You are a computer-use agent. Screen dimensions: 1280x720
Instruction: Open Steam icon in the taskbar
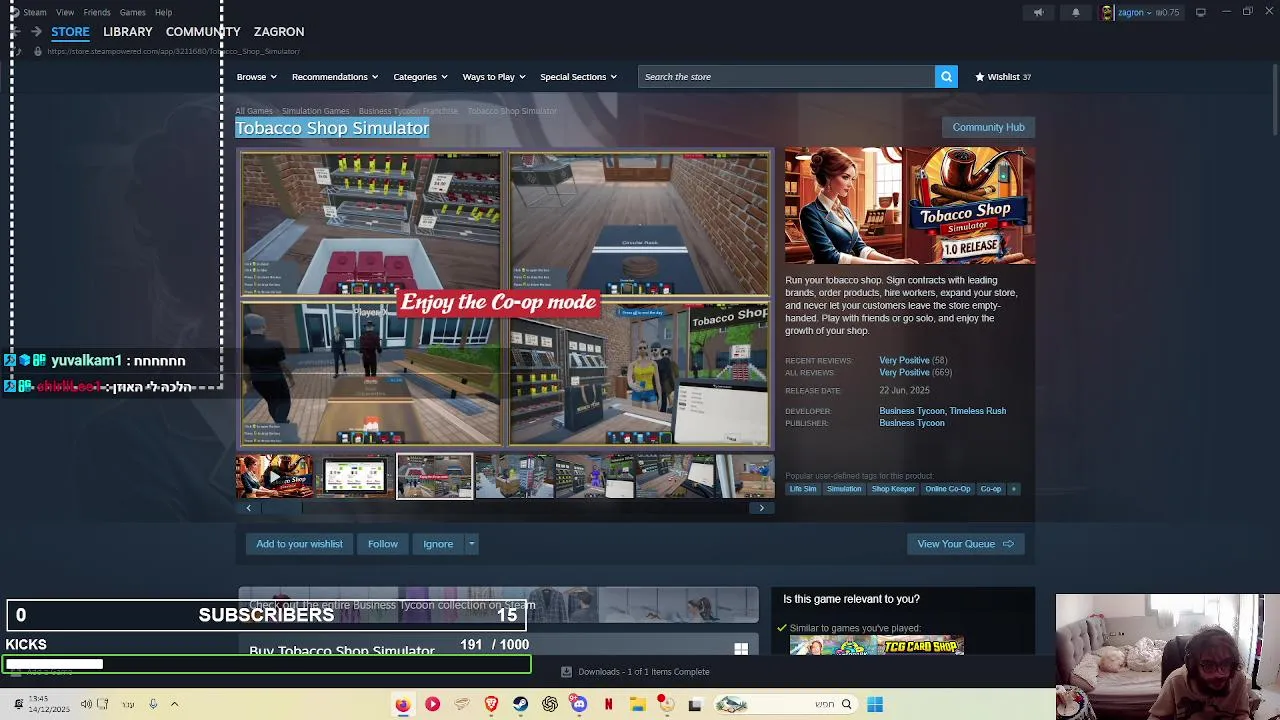520,704
